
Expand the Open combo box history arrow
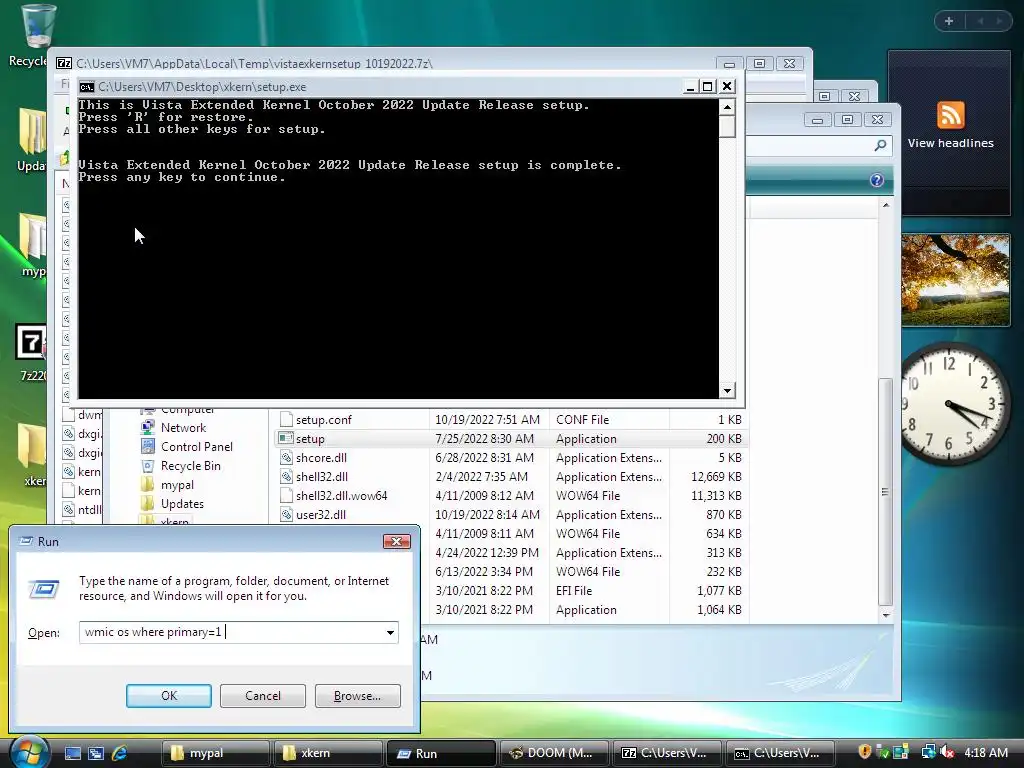coord(390,632)
